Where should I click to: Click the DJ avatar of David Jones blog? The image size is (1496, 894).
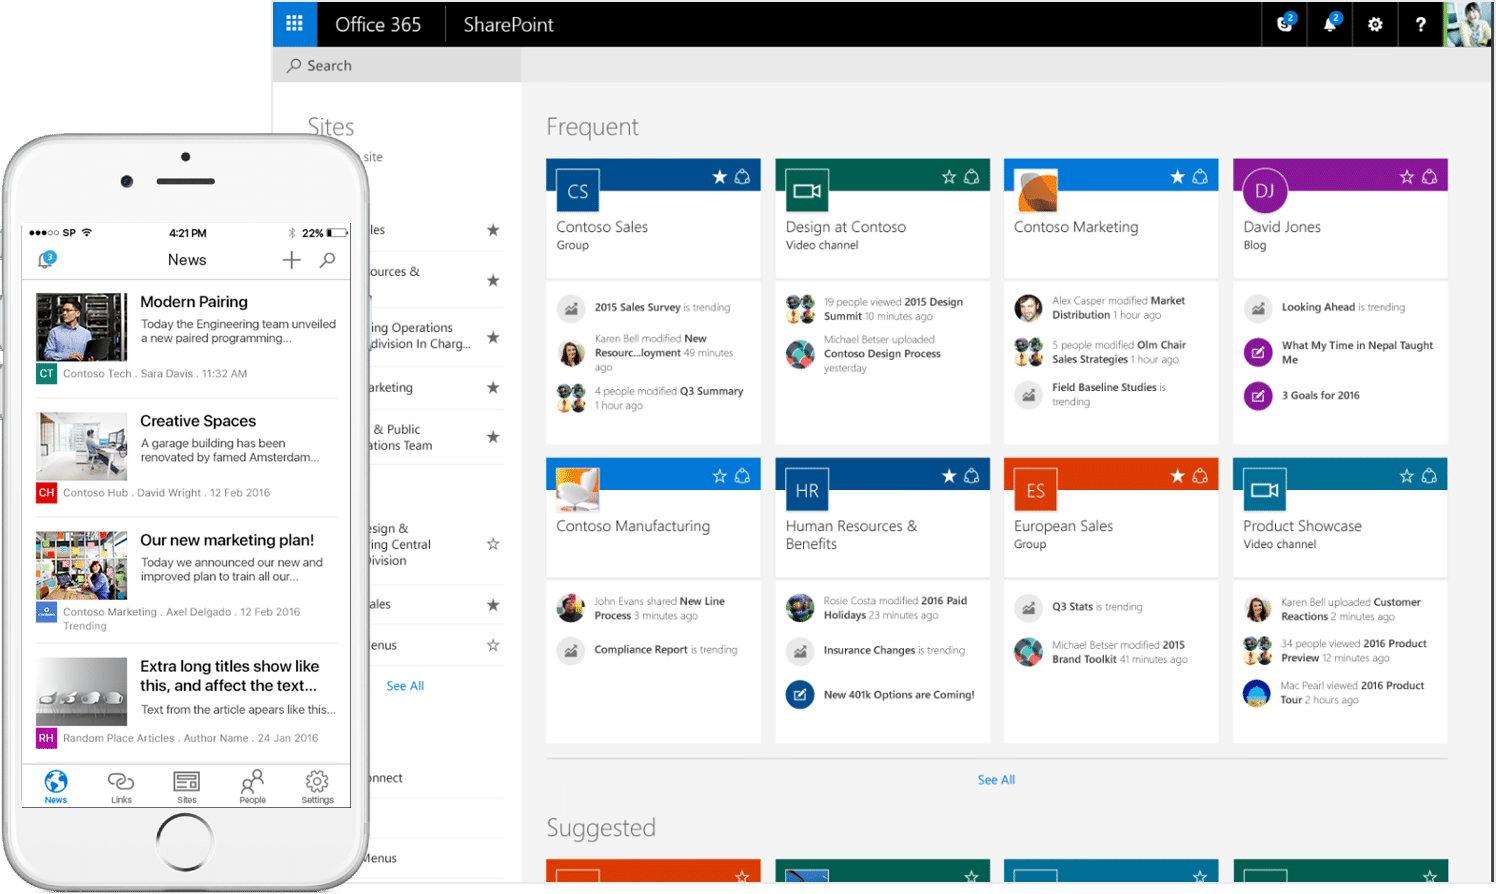click(1265, 191)
